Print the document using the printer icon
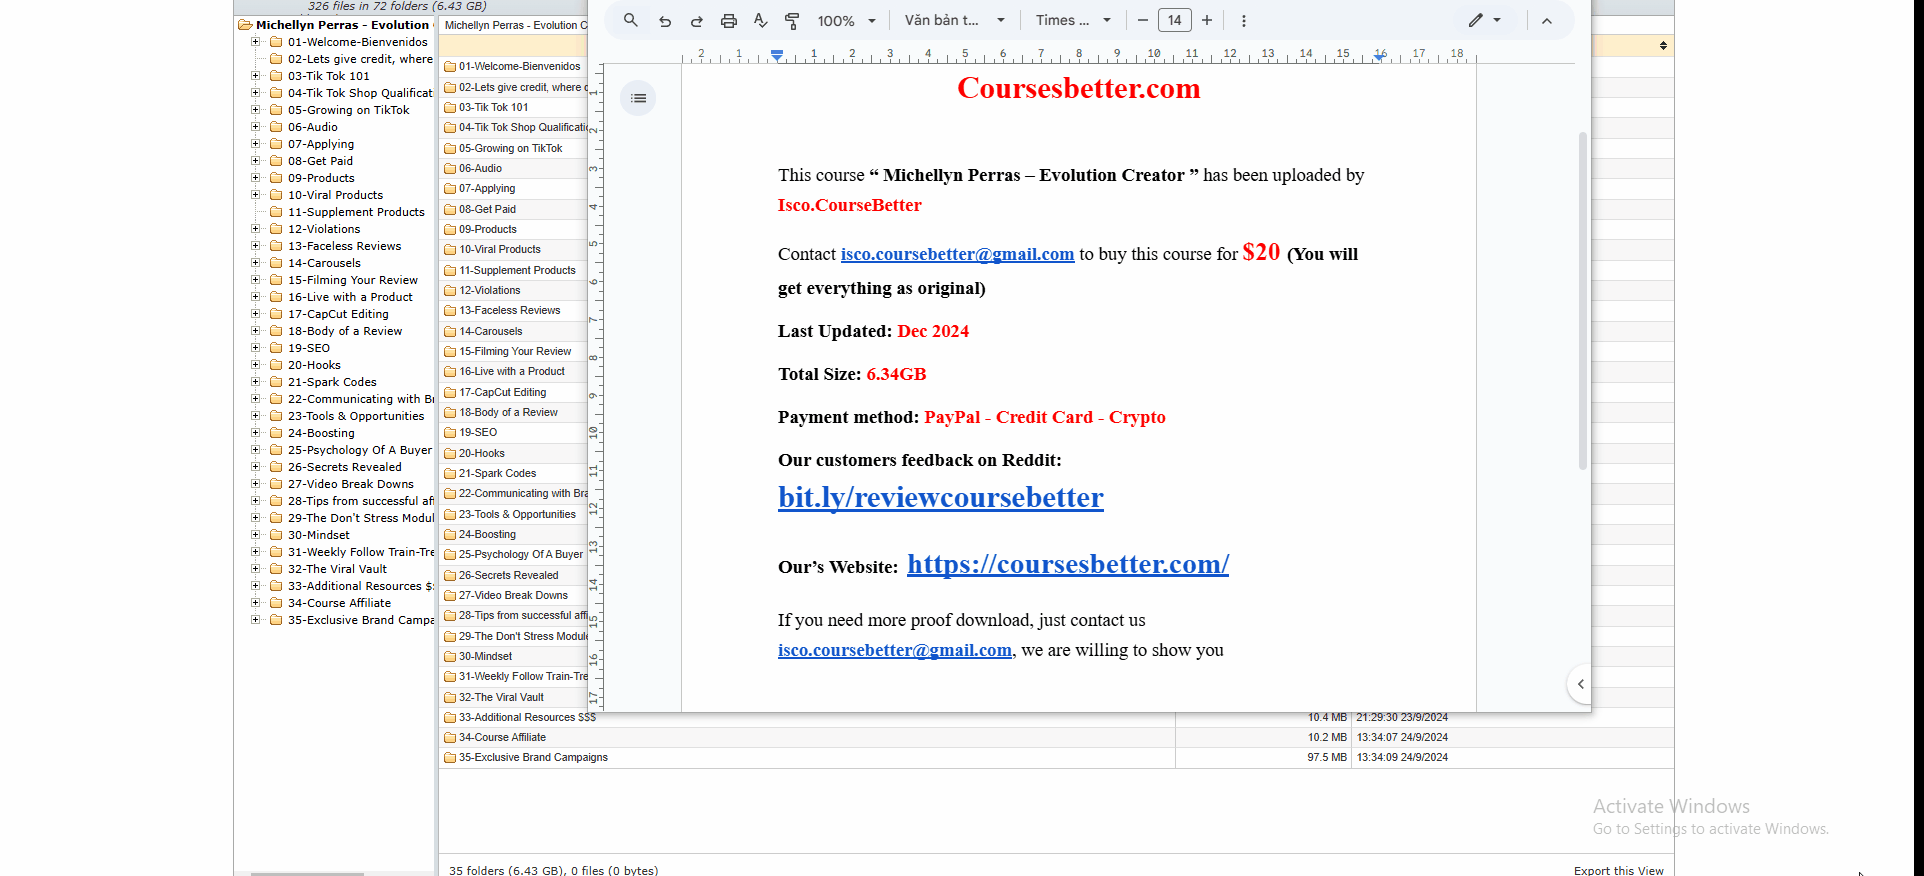Screen dimensions: 1924x876 coord(729,21)
